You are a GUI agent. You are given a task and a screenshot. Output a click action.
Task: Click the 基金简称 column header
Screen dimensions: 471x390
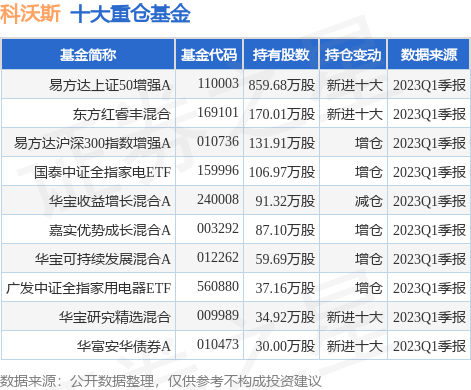pos(88,55)
